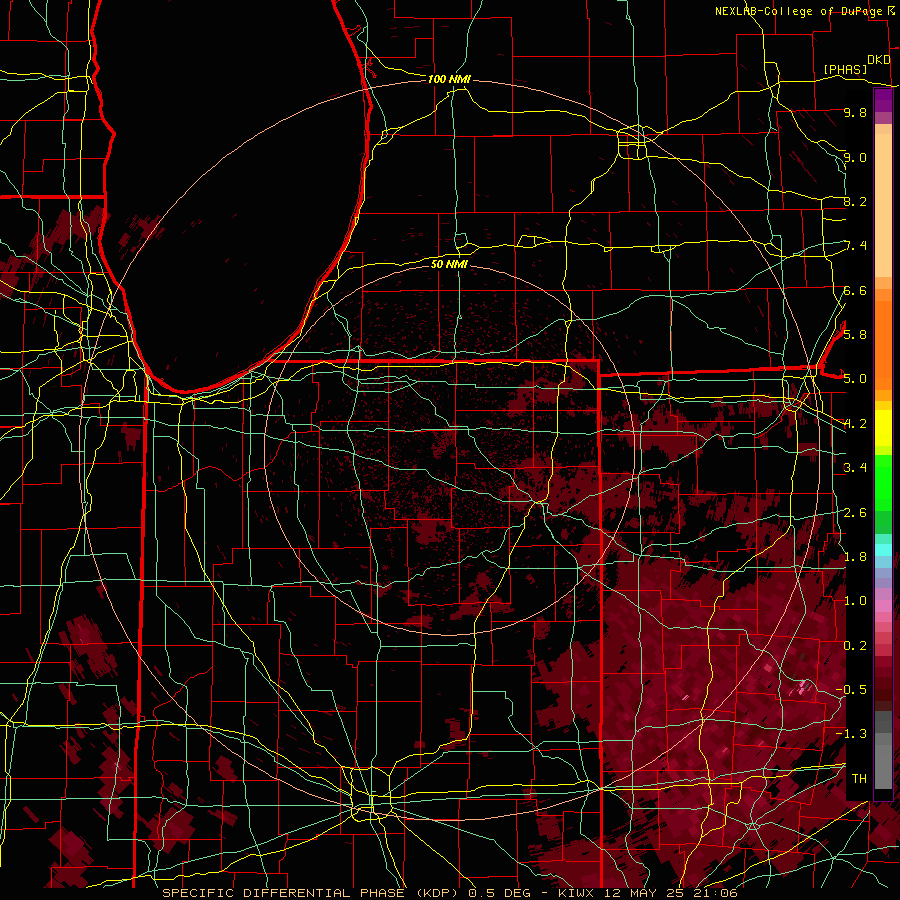Click the 7.4 value on the scale
900x900 pixels.
pos(855,246)
